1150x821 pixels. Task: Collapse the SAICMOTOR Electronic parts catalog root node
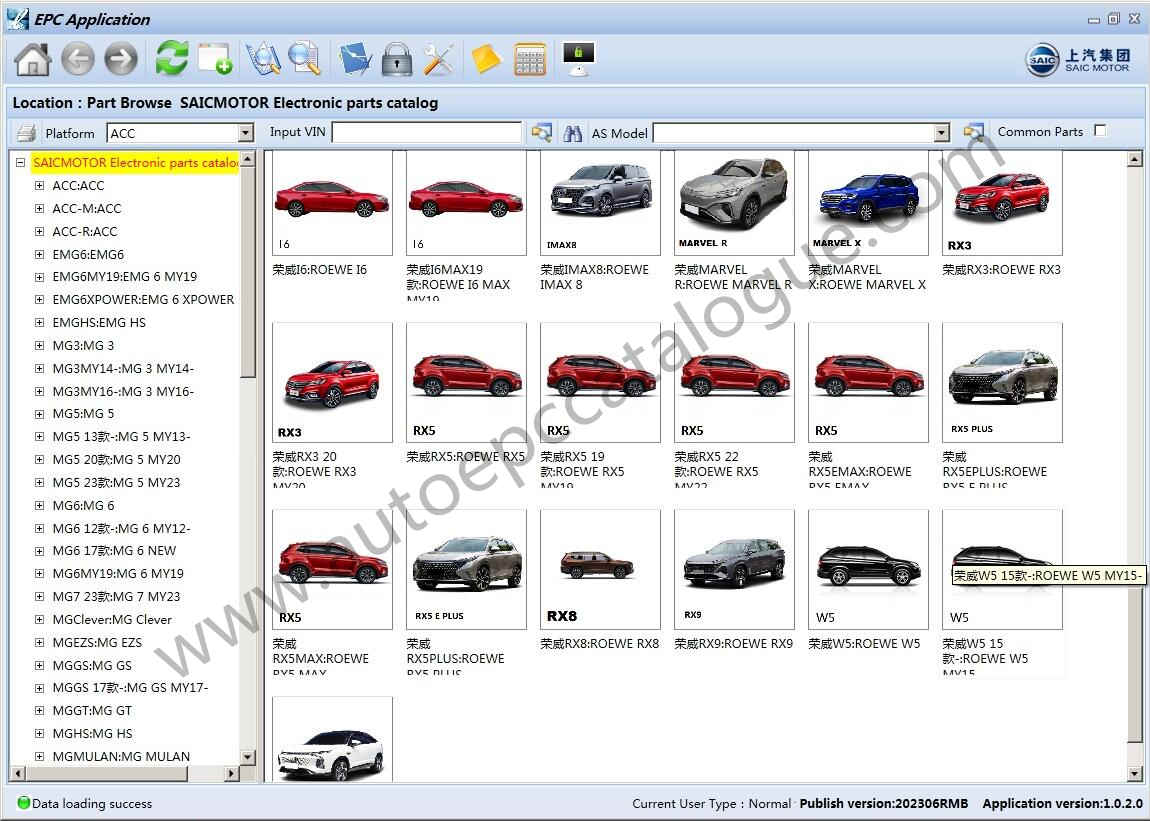[x=21, y=163]
